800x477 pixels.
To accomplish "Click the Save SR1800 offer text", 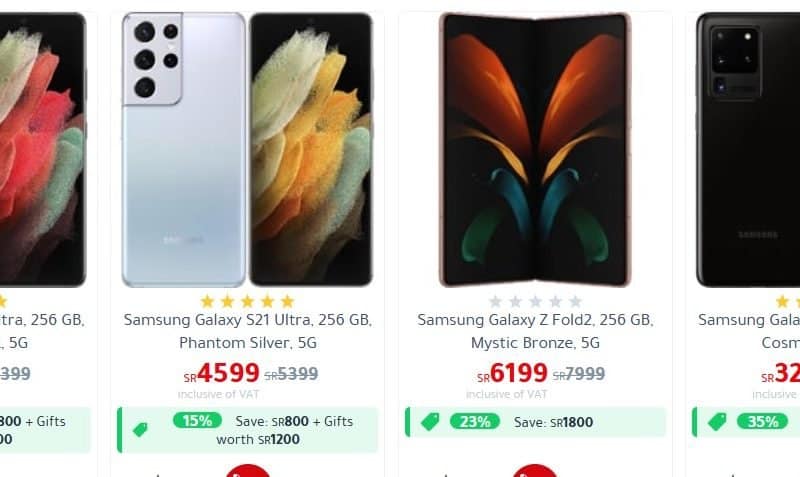I will click(554, 422).
